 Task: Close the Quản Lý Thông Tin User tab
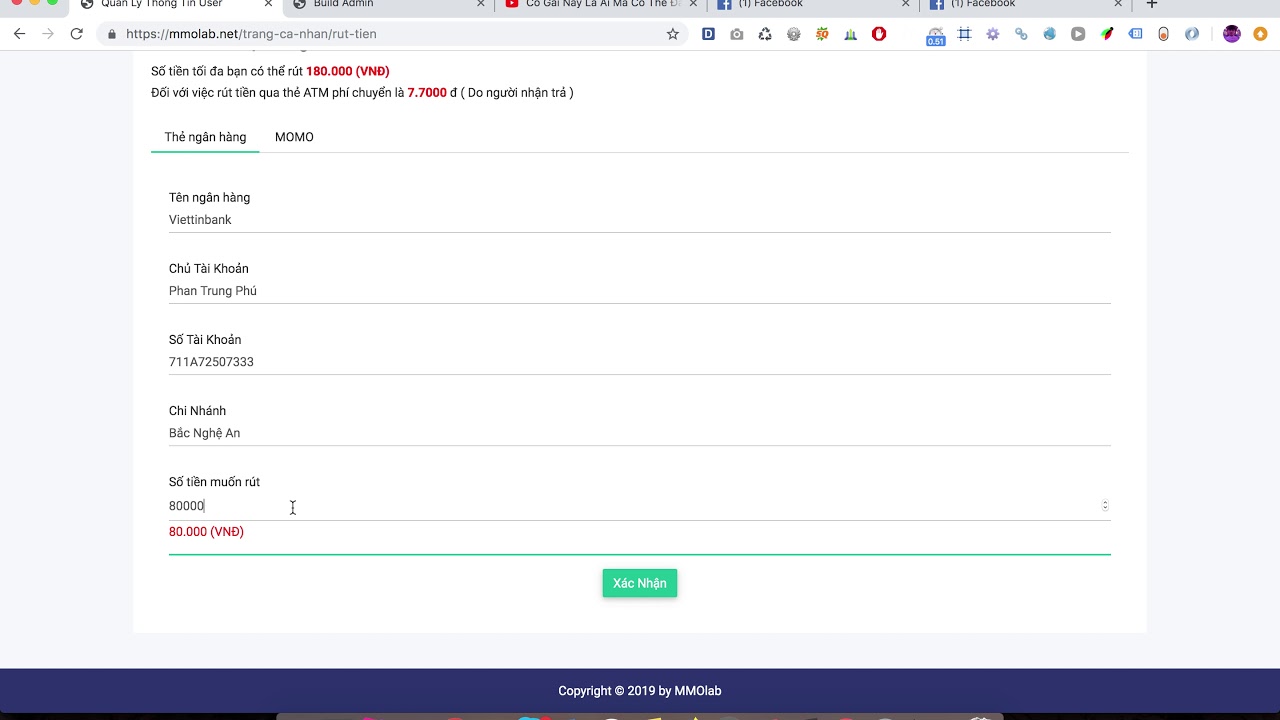pos(268,5)
